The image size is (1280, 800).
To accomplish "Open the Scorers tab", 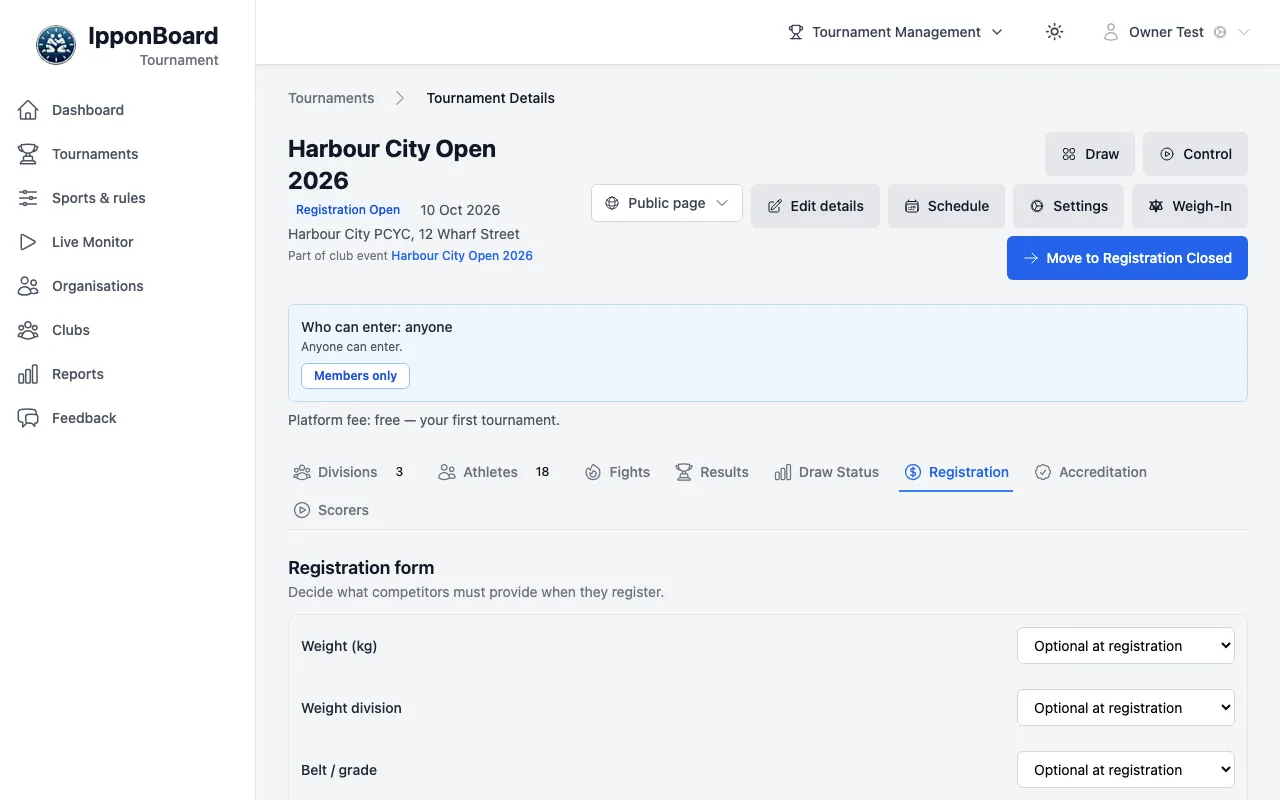I will coord(331,510).
